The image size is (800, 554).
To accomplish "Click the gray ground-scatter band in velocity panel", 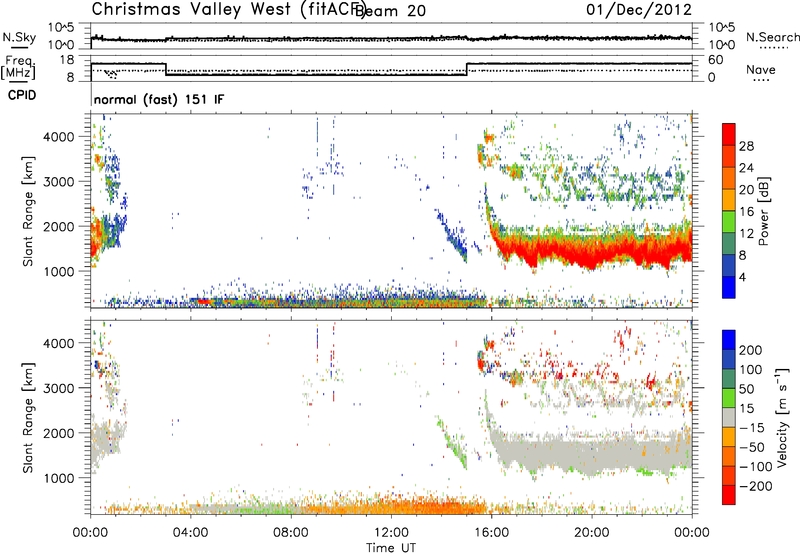I will click(x=592, y=453).
